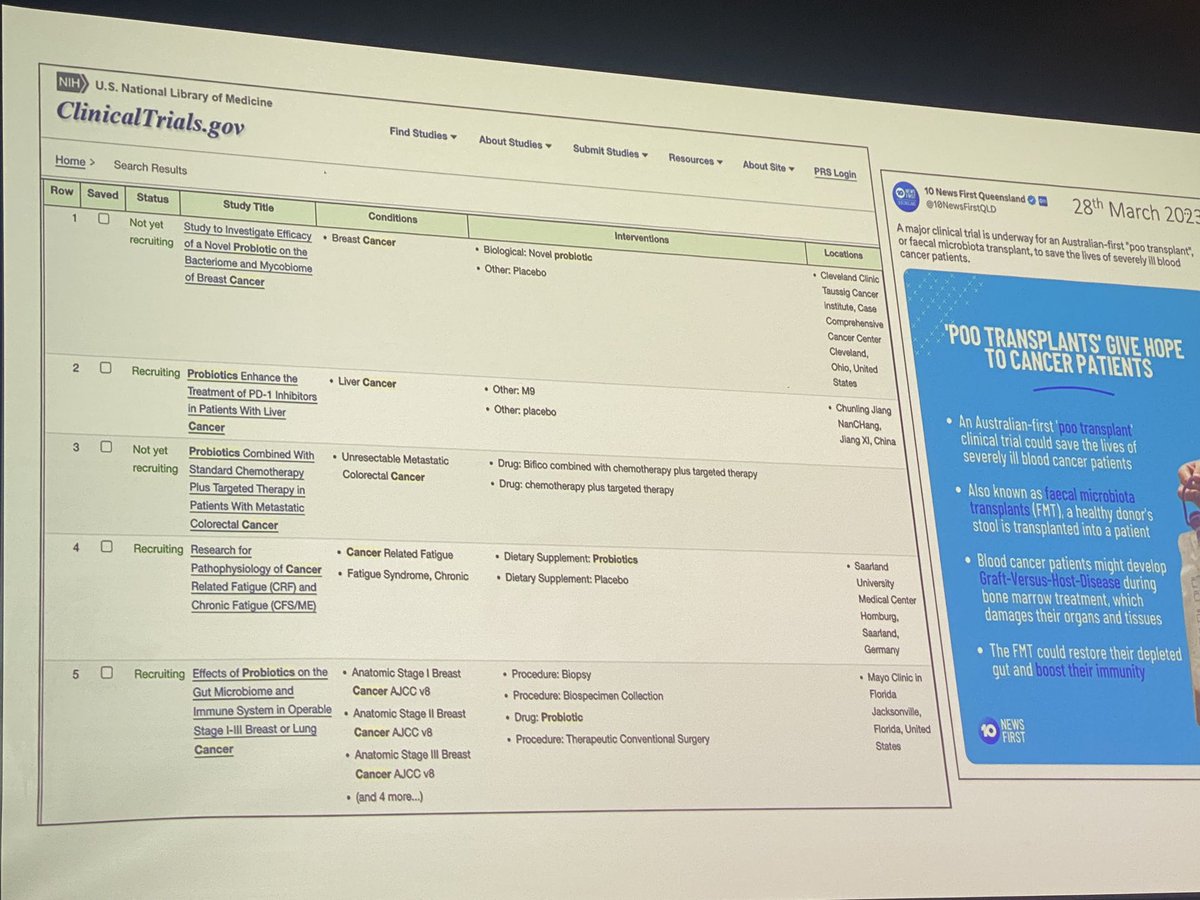This screenshot has height=900, width=1200.
Task: Click 'Procedure: Therapeutic Conventional Surgery' intervention
Action: (613, 739)
